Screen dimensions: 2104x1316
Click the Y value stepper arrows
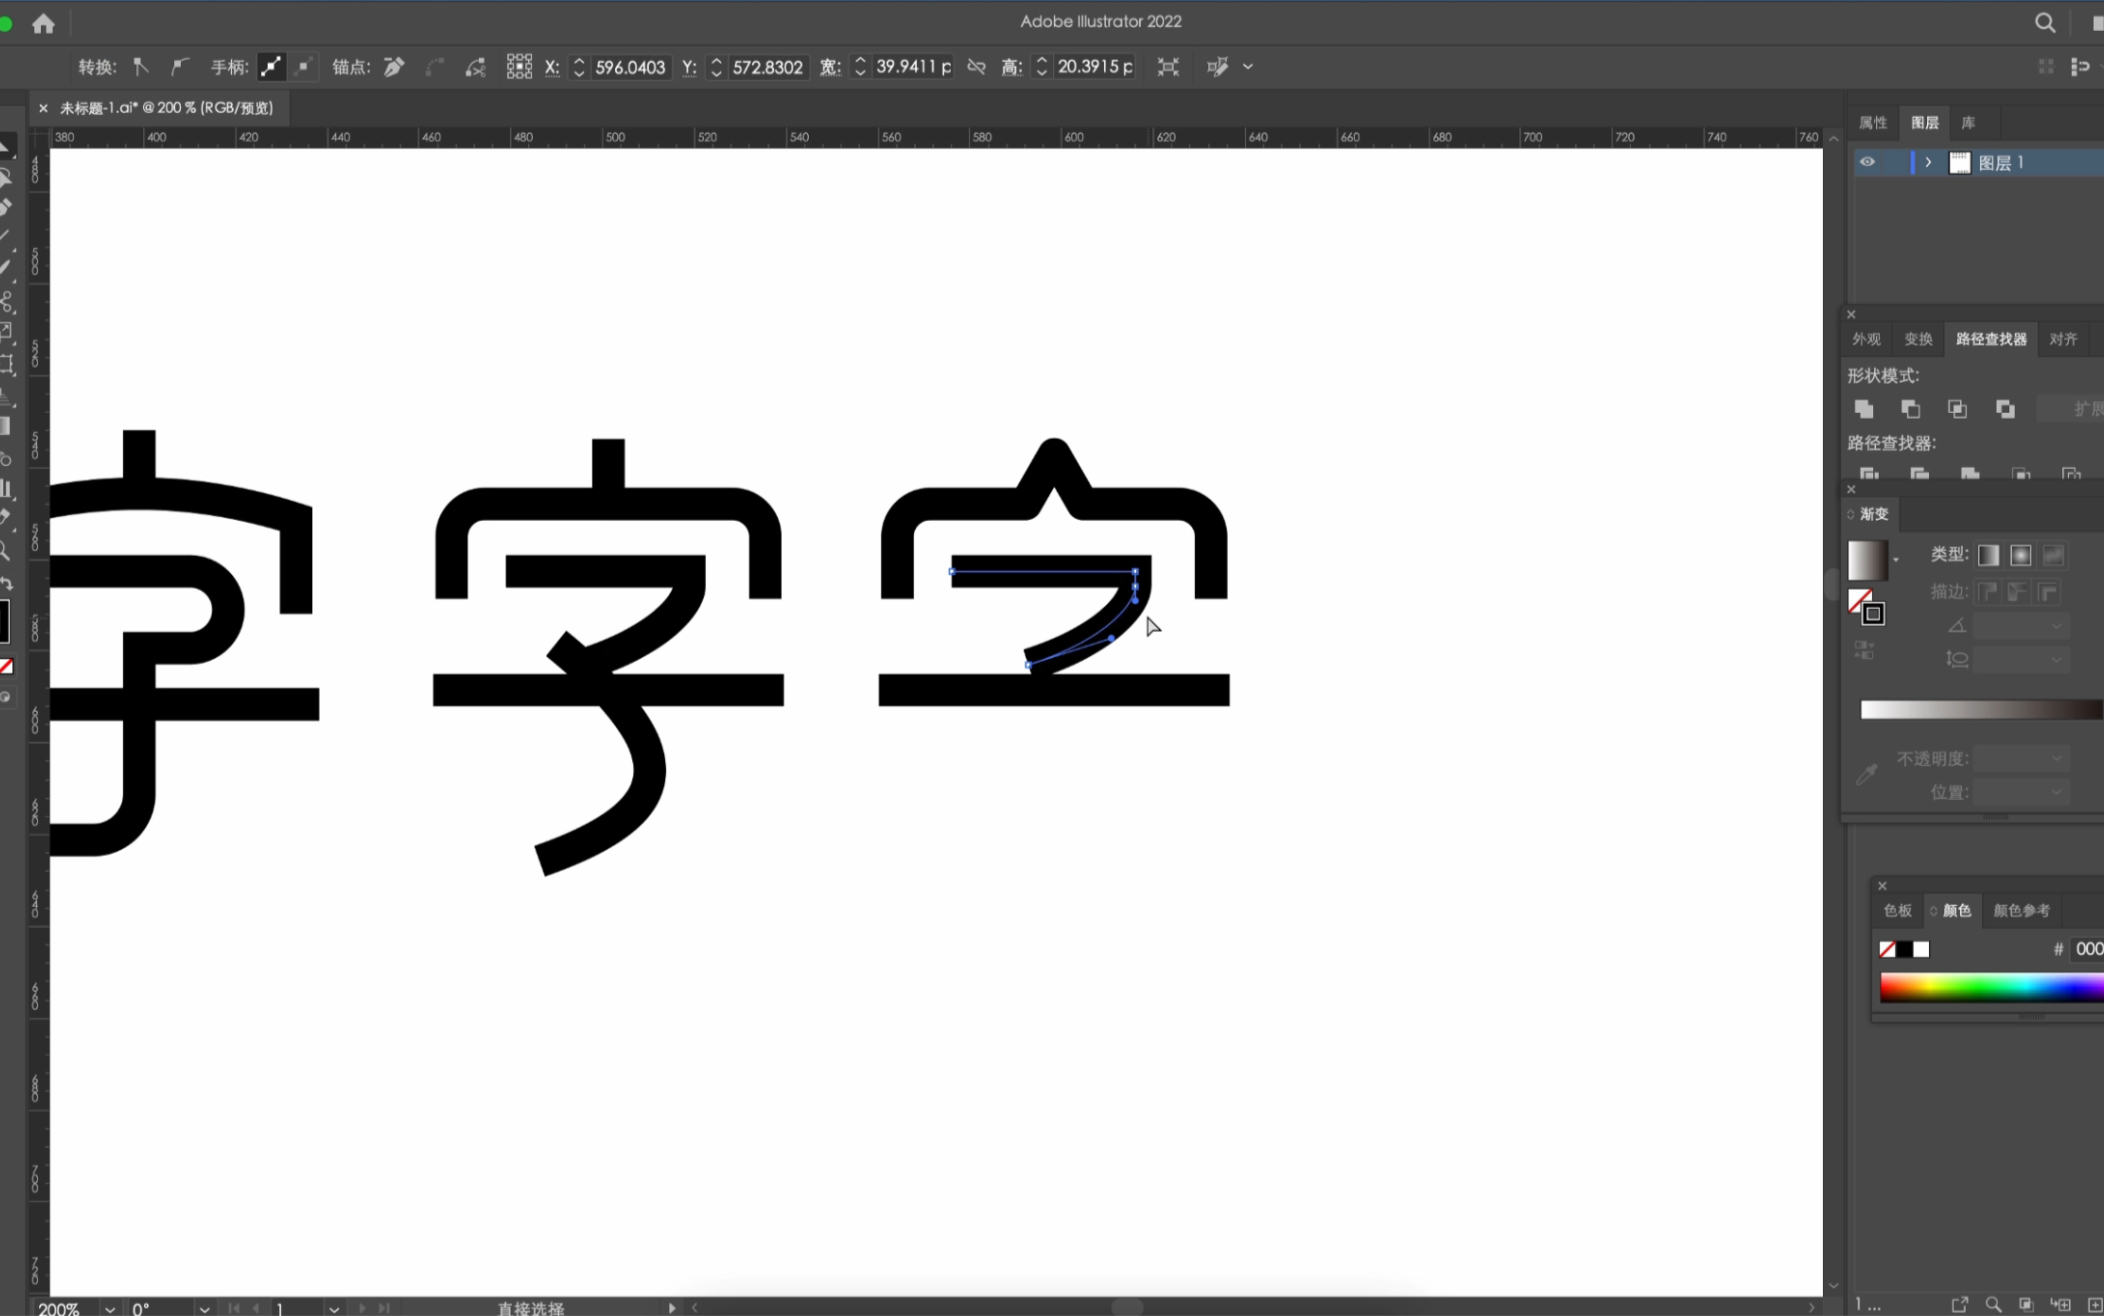[716, 67]
